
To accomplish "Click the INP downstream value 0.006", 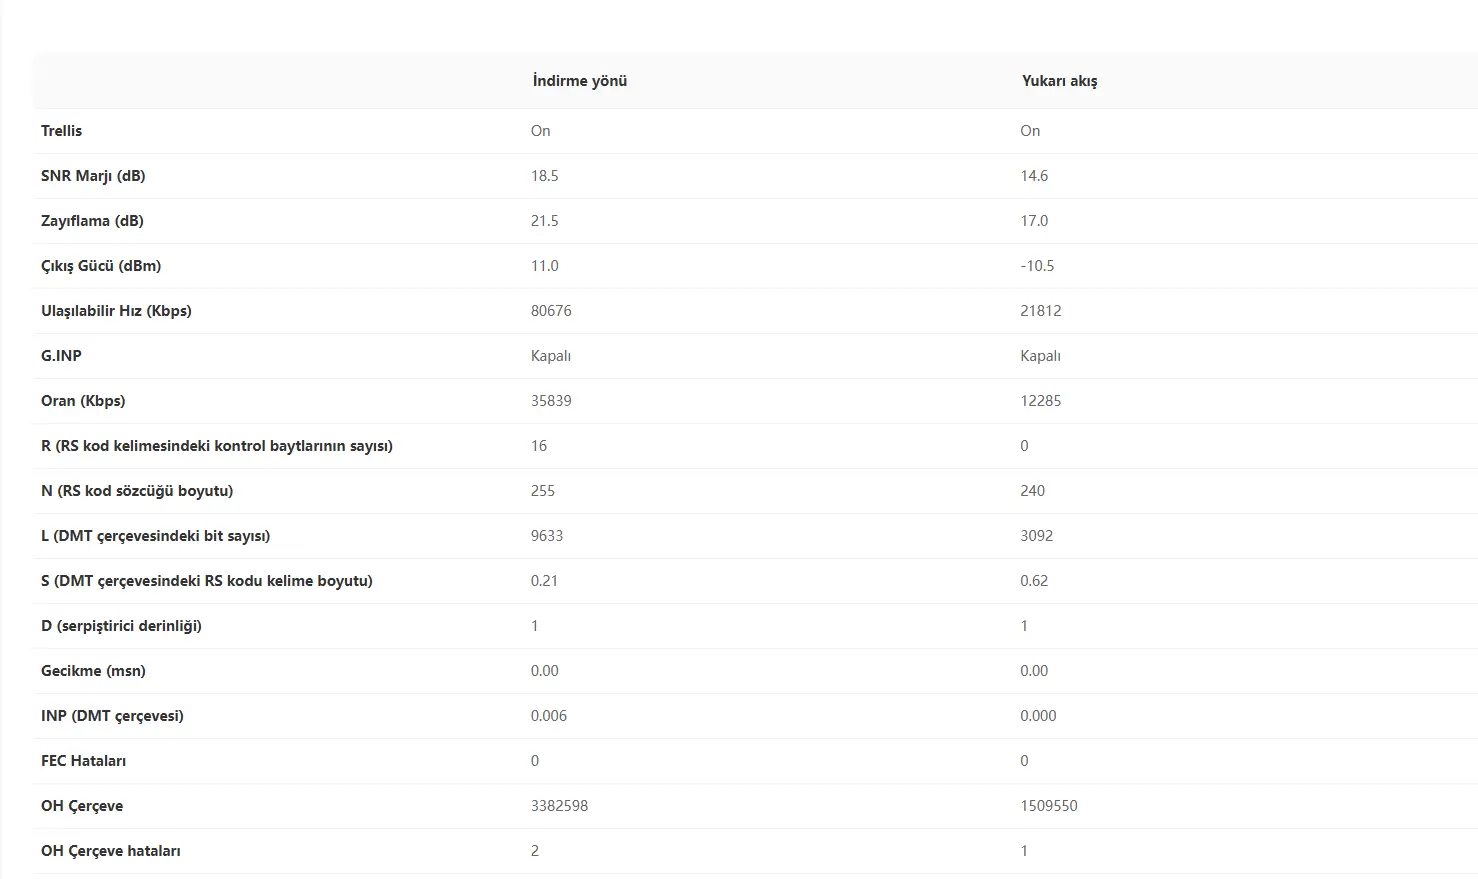I will click(549, 716).
